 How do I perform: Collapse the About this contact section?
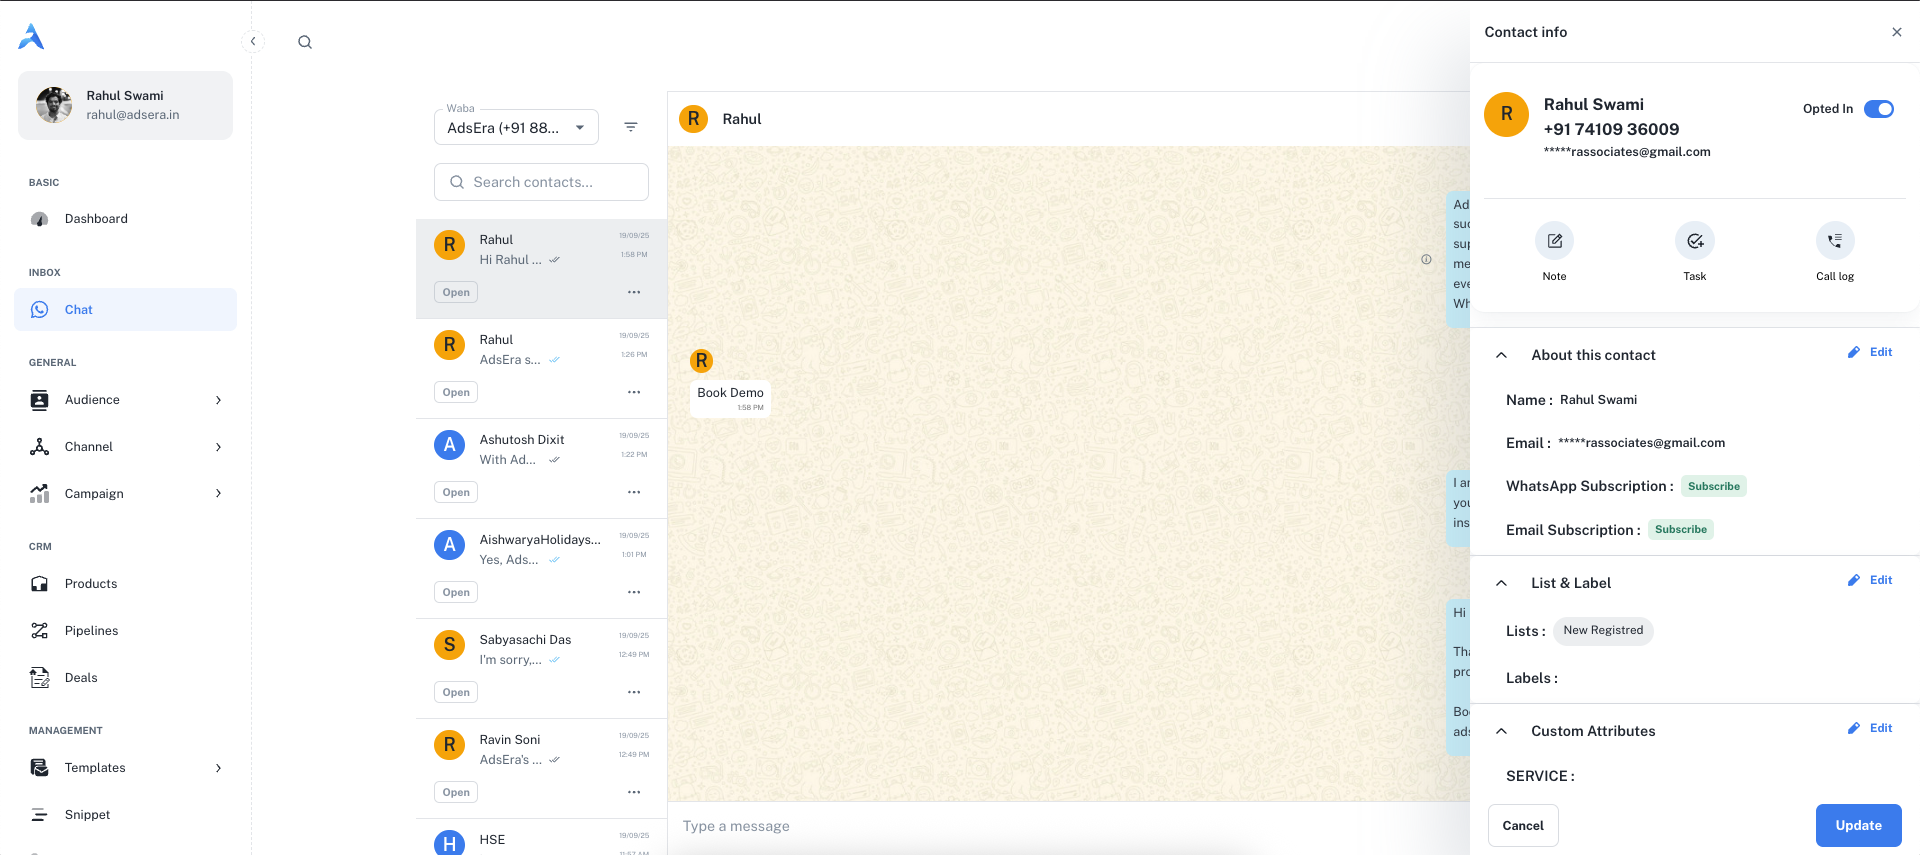pos(1501,355)
